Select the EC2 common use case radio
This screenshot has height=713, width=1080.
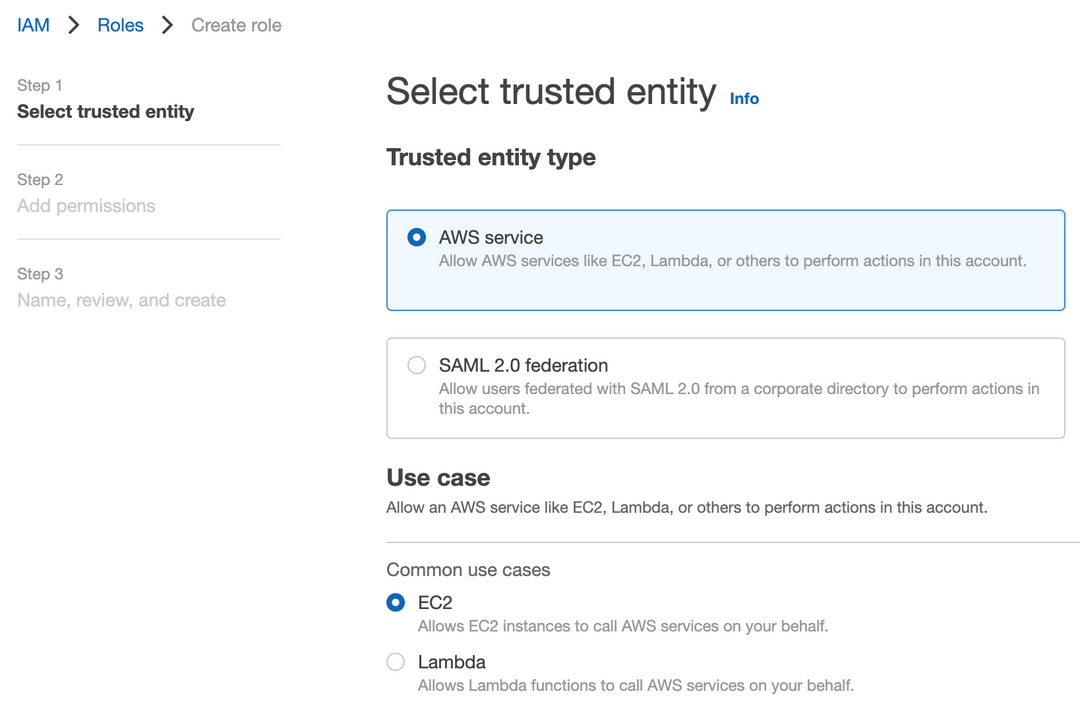pos(395,602)
